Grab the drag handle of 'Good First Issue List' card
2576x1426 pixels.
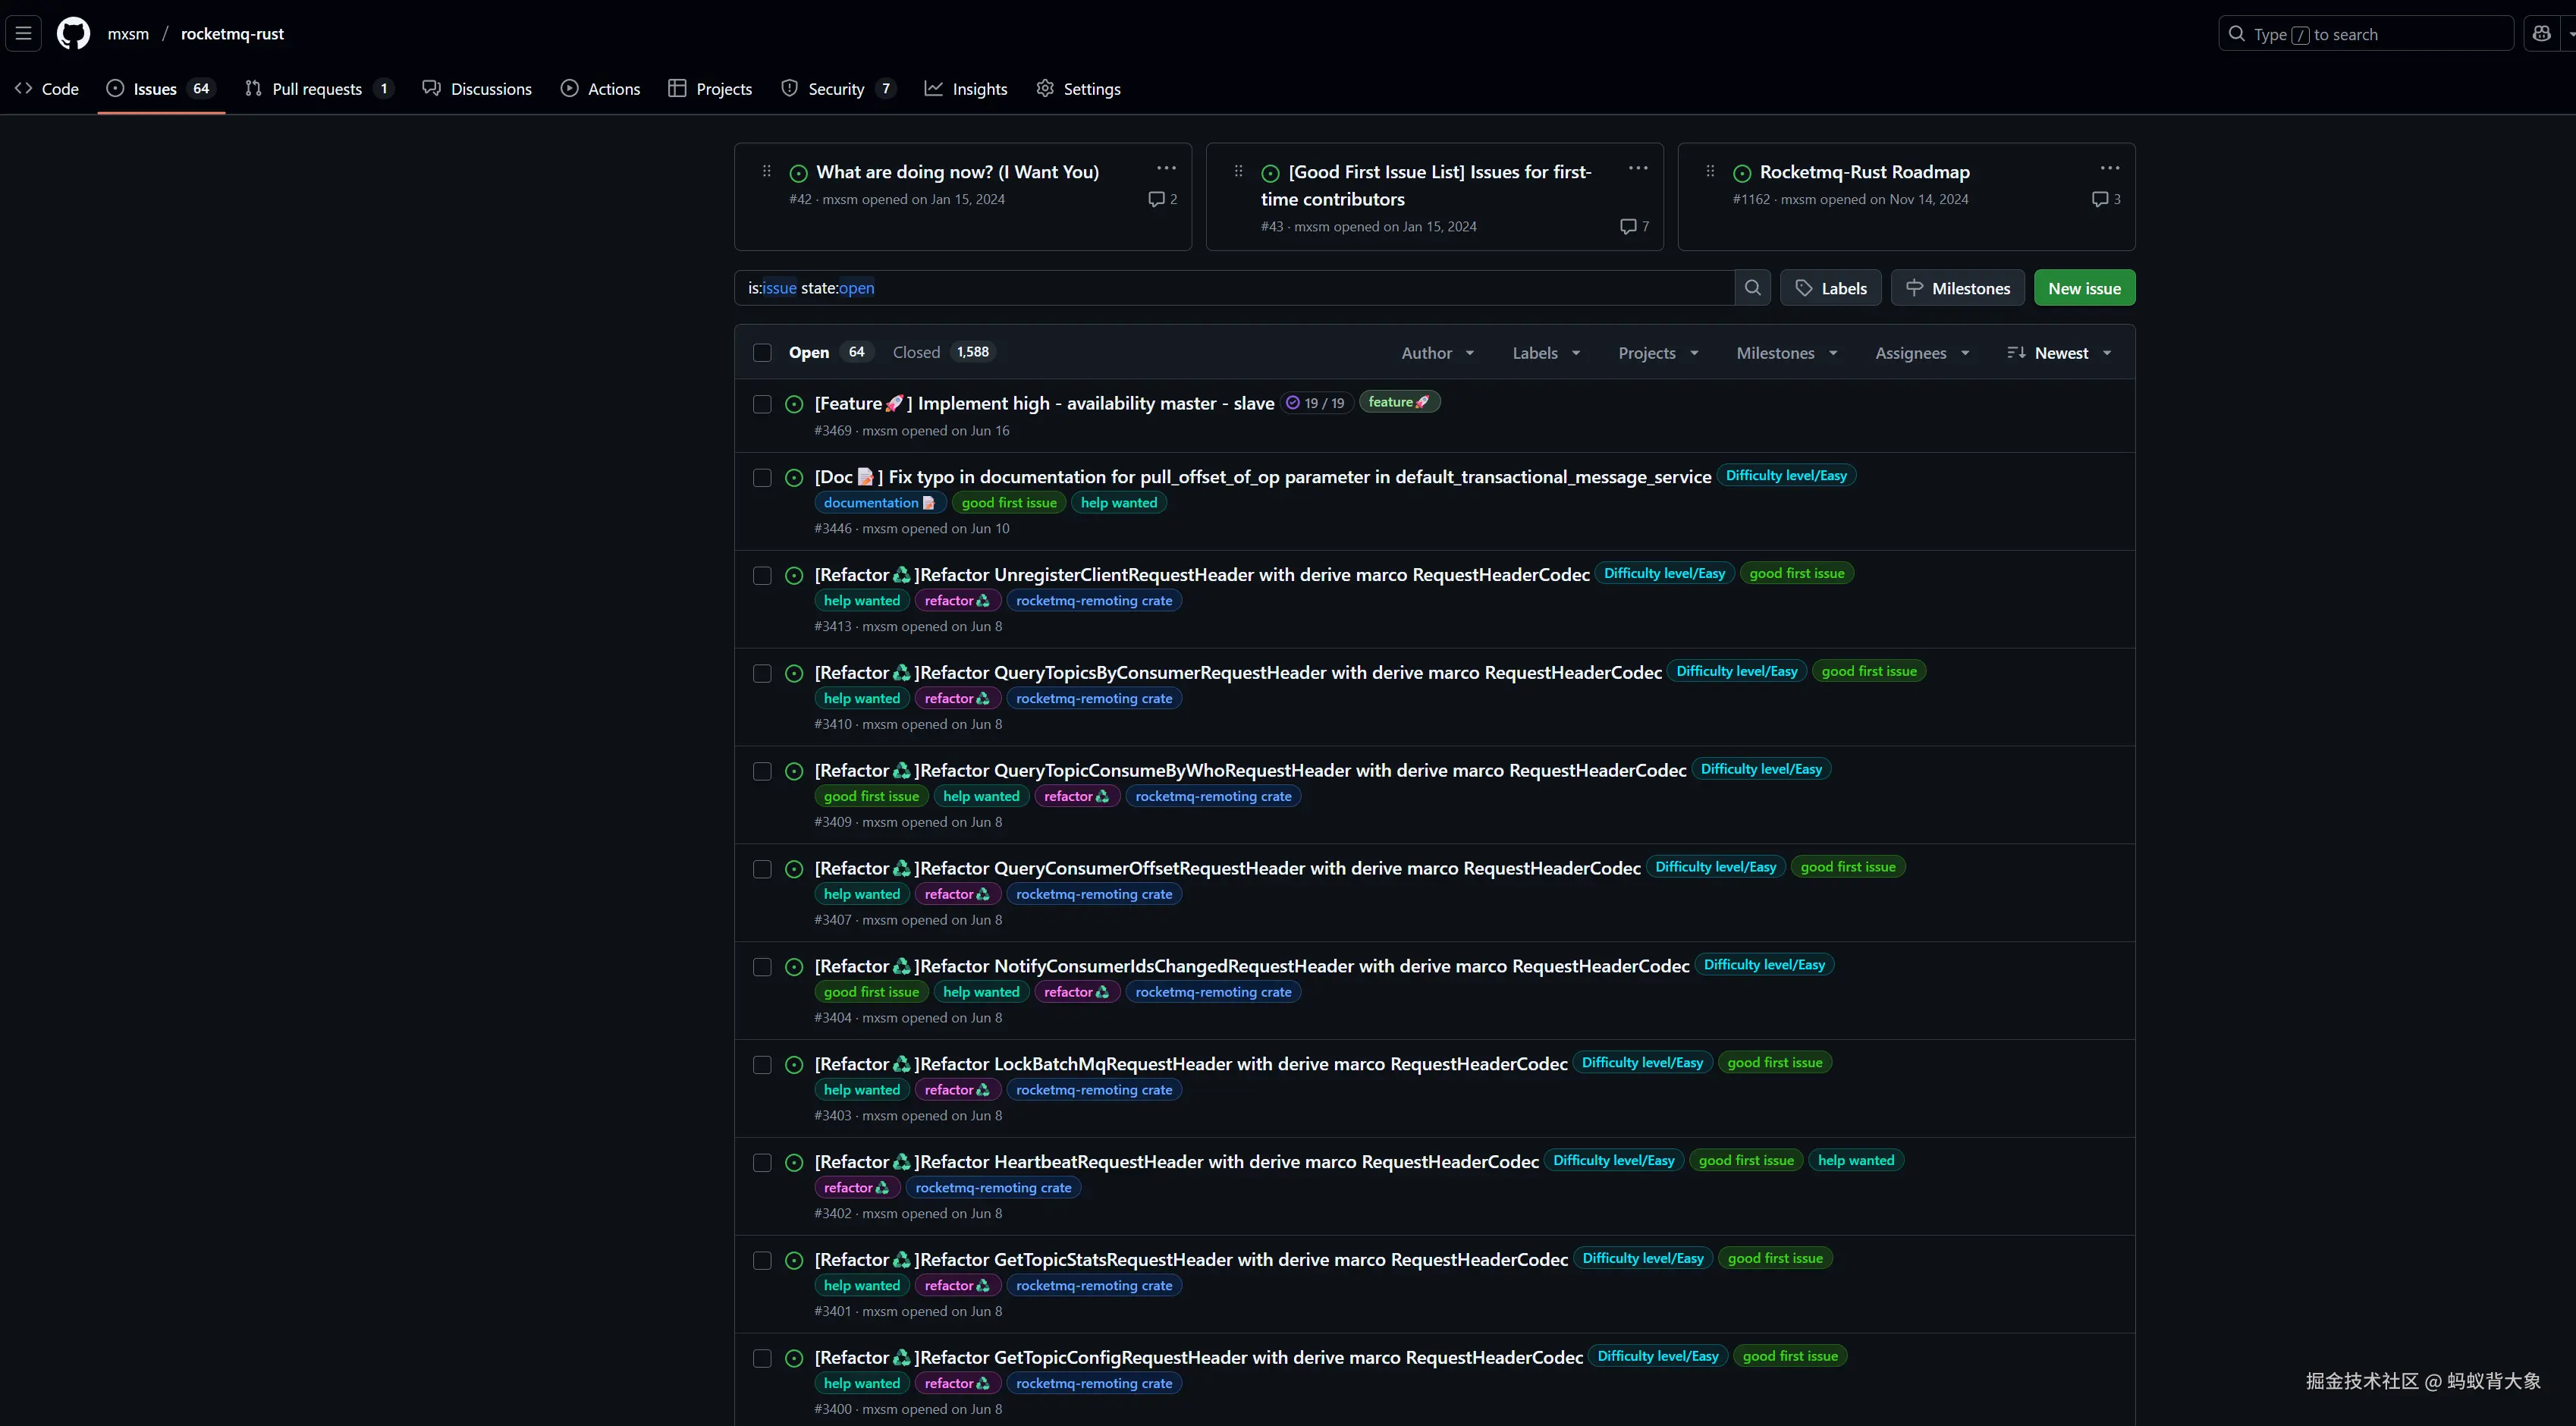pyautogui.click(x=1239, y=171)
